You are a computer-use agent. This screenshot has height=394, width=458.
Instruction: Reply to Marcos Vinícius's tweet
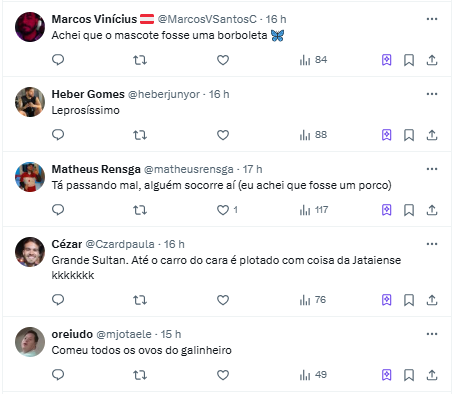(x=58, y=60)
